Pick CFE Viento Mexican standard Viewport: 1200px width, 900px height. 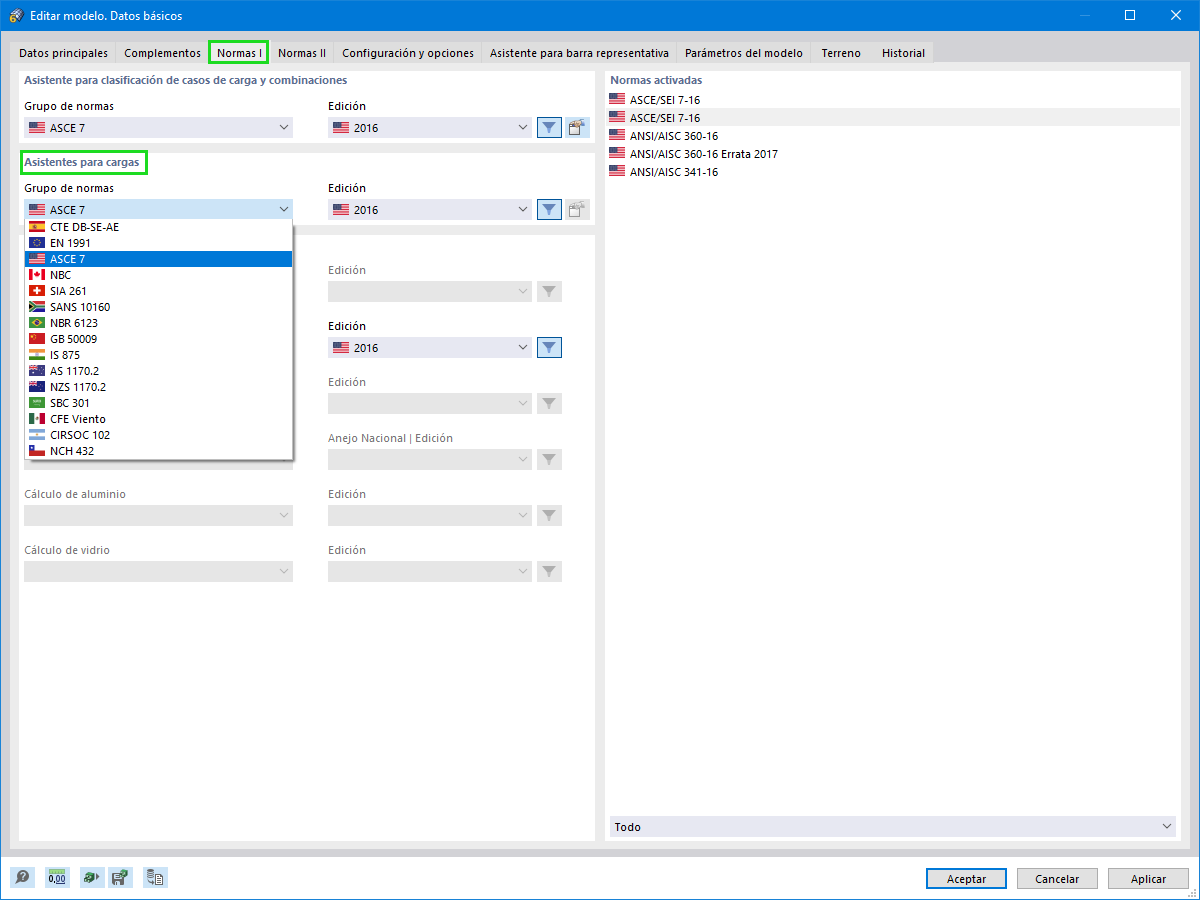pos(158,418)
